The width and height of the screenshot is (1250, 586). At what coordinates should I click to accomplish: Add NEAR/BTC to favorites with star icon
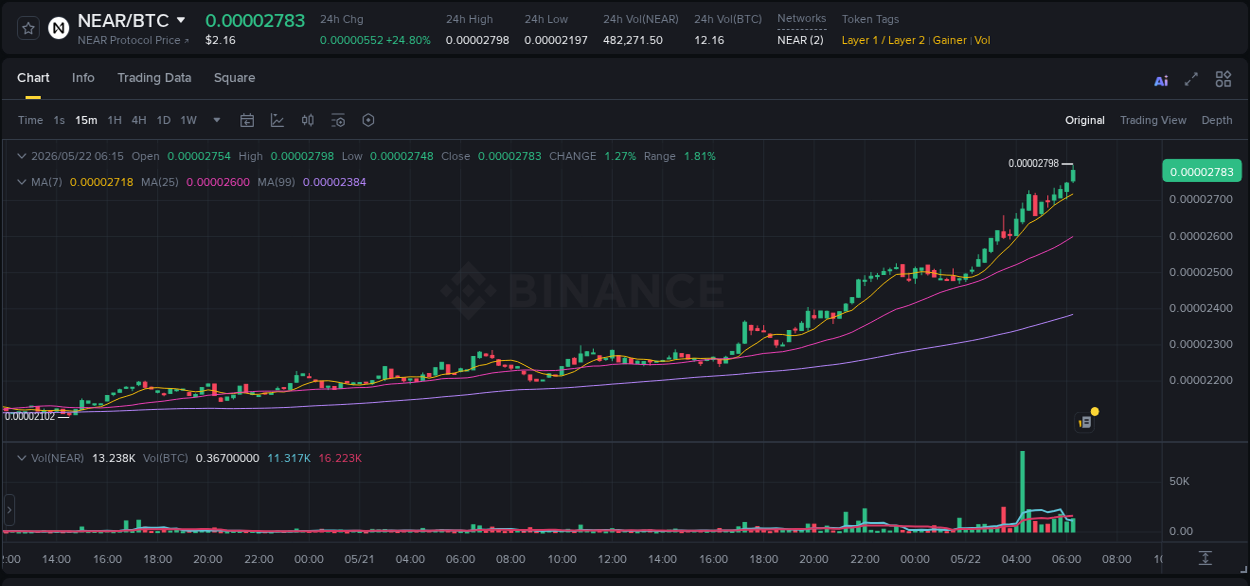(28, 28)
